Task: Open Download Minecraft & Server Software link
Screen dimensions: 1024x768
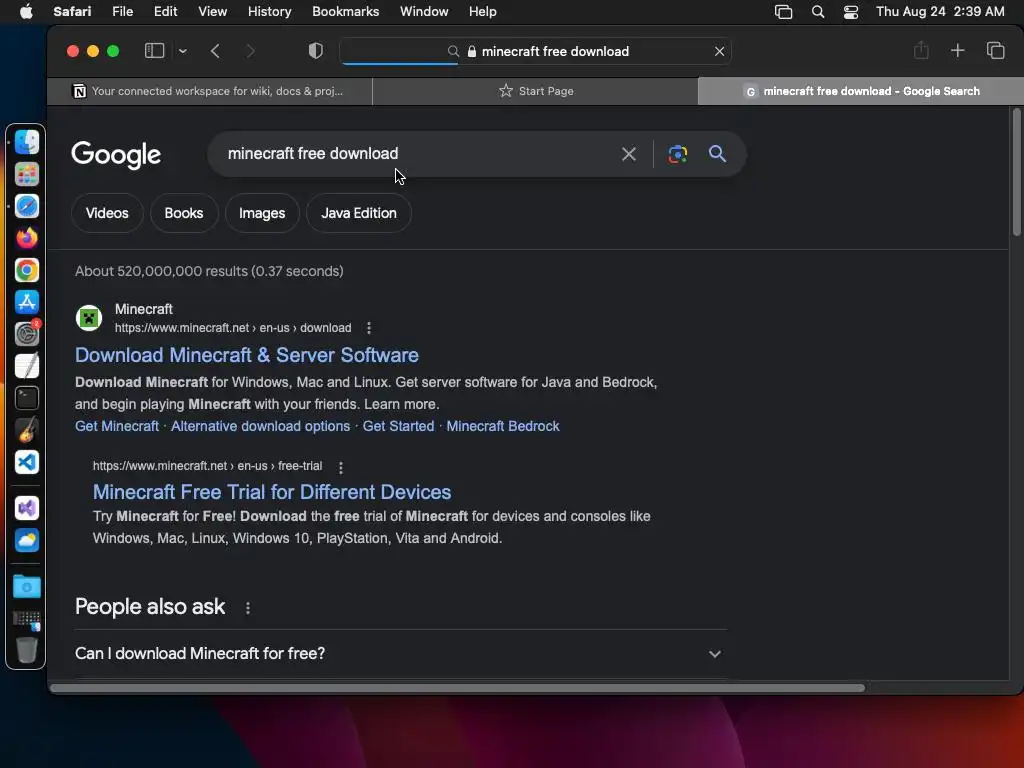Action: pos(247,355)
